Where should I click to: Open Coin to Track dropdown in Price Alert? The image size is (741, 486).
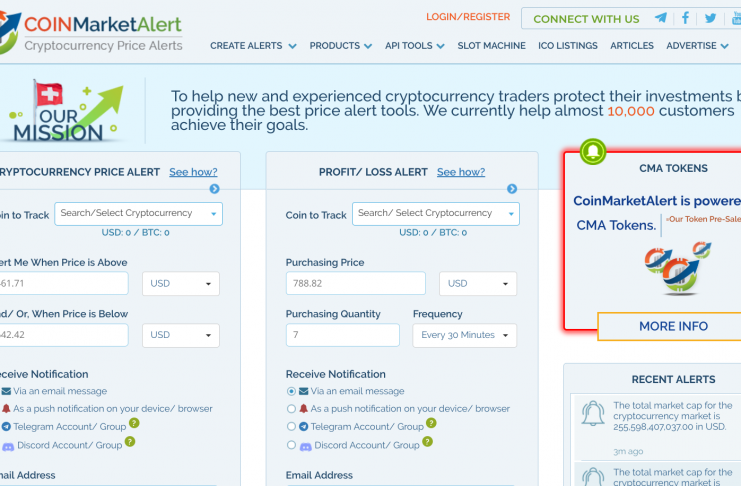[x=138, y=214]
